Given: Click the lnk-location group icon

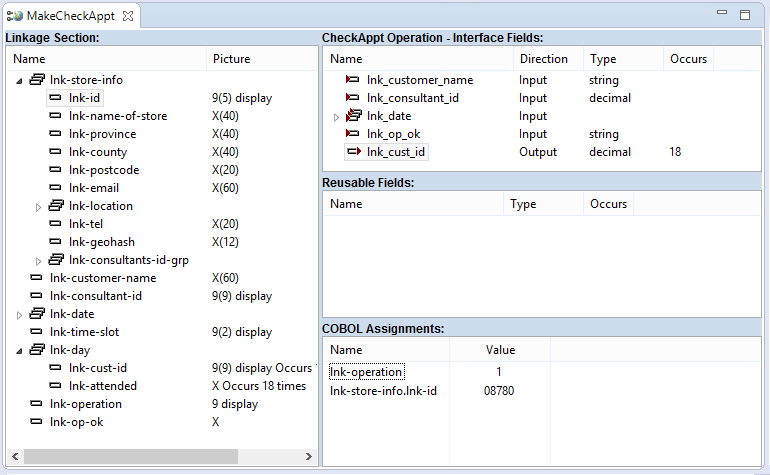Looking at the screenshot, I should point(56,206).
